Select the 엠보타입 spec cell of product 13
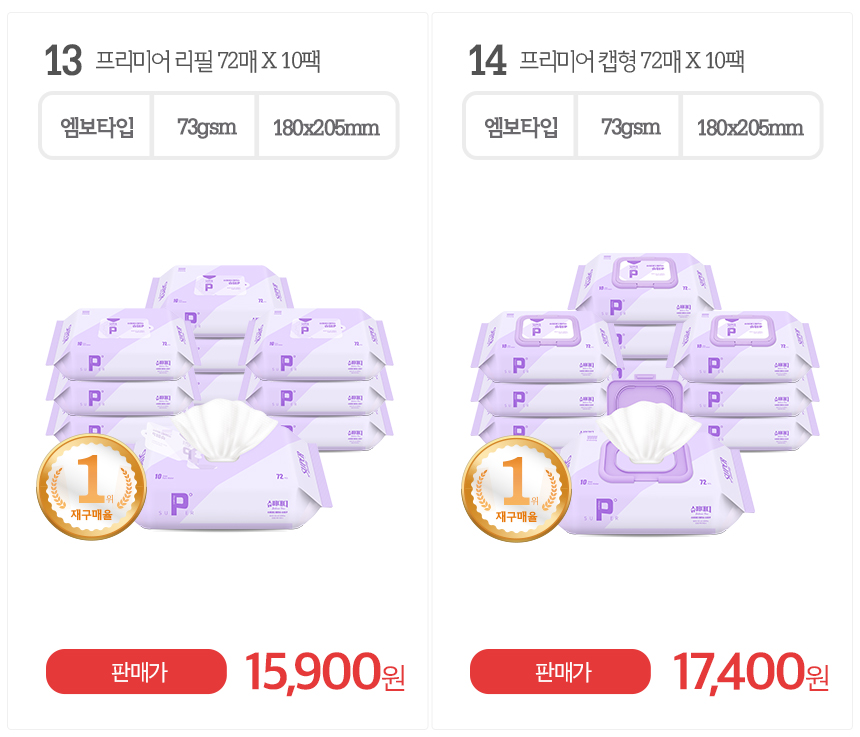The width and height of the screenshot is (860, 737). point(97,127)
